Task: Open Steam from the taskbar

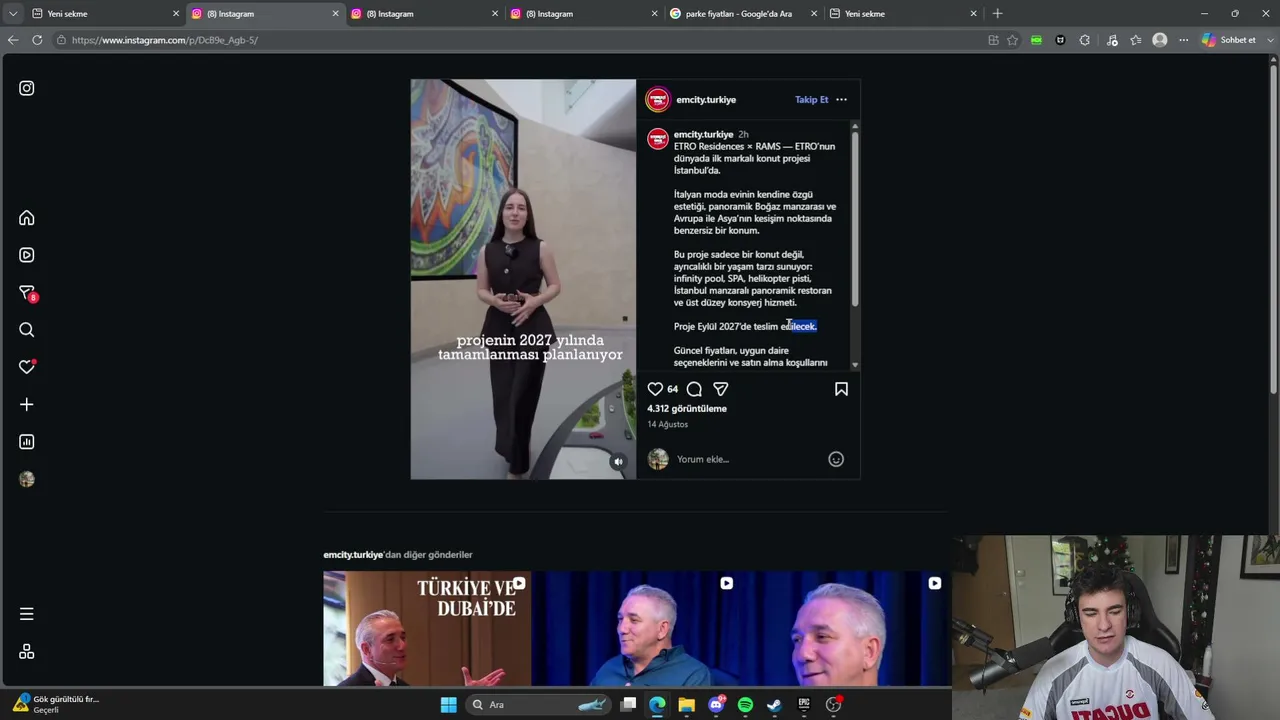Action: (774, 705)
